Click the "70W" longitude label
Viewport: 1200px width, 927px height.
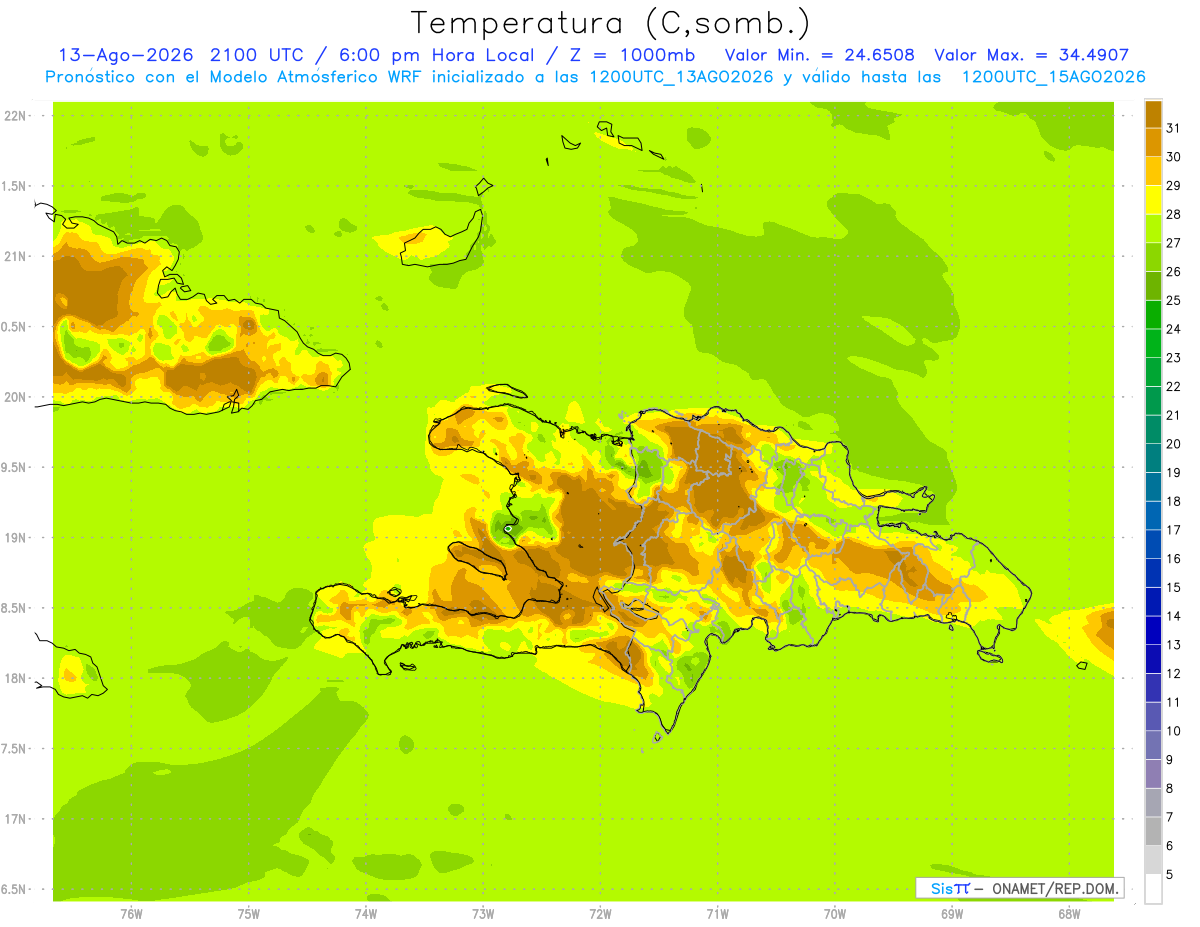pos(834,913)
